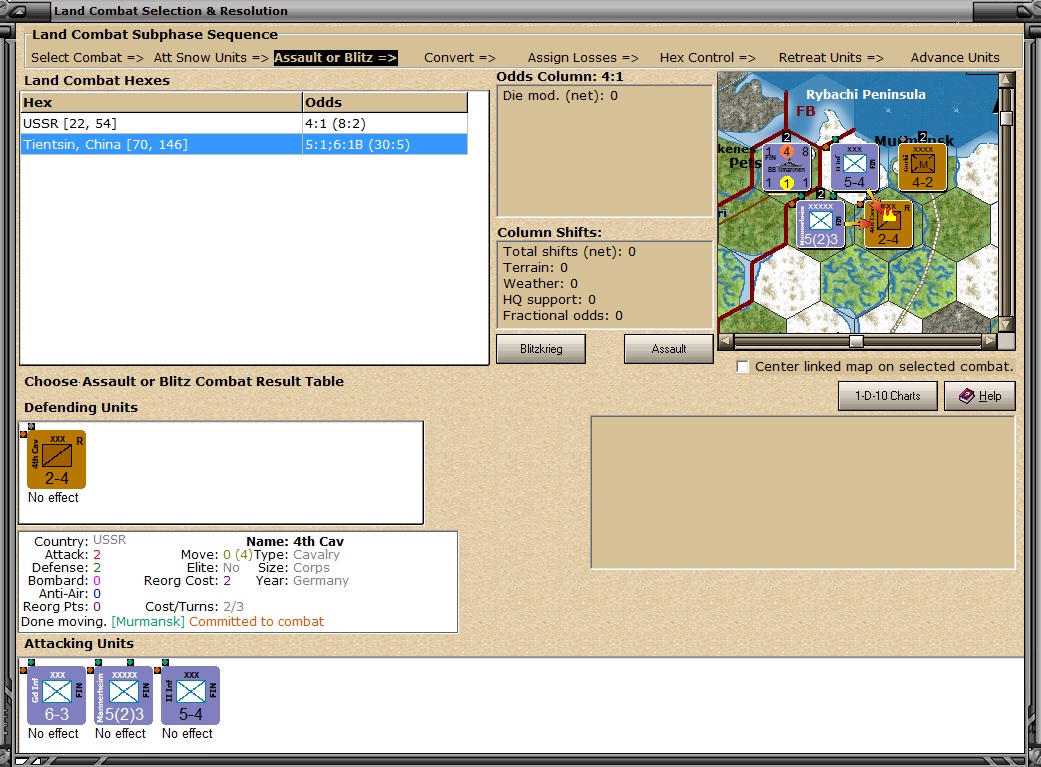Image resolution: width=1041 pixels, height=767 pixels.
Task: Click the vertical scrollbar thumb of the map
Action: [x=1006, y=118]
